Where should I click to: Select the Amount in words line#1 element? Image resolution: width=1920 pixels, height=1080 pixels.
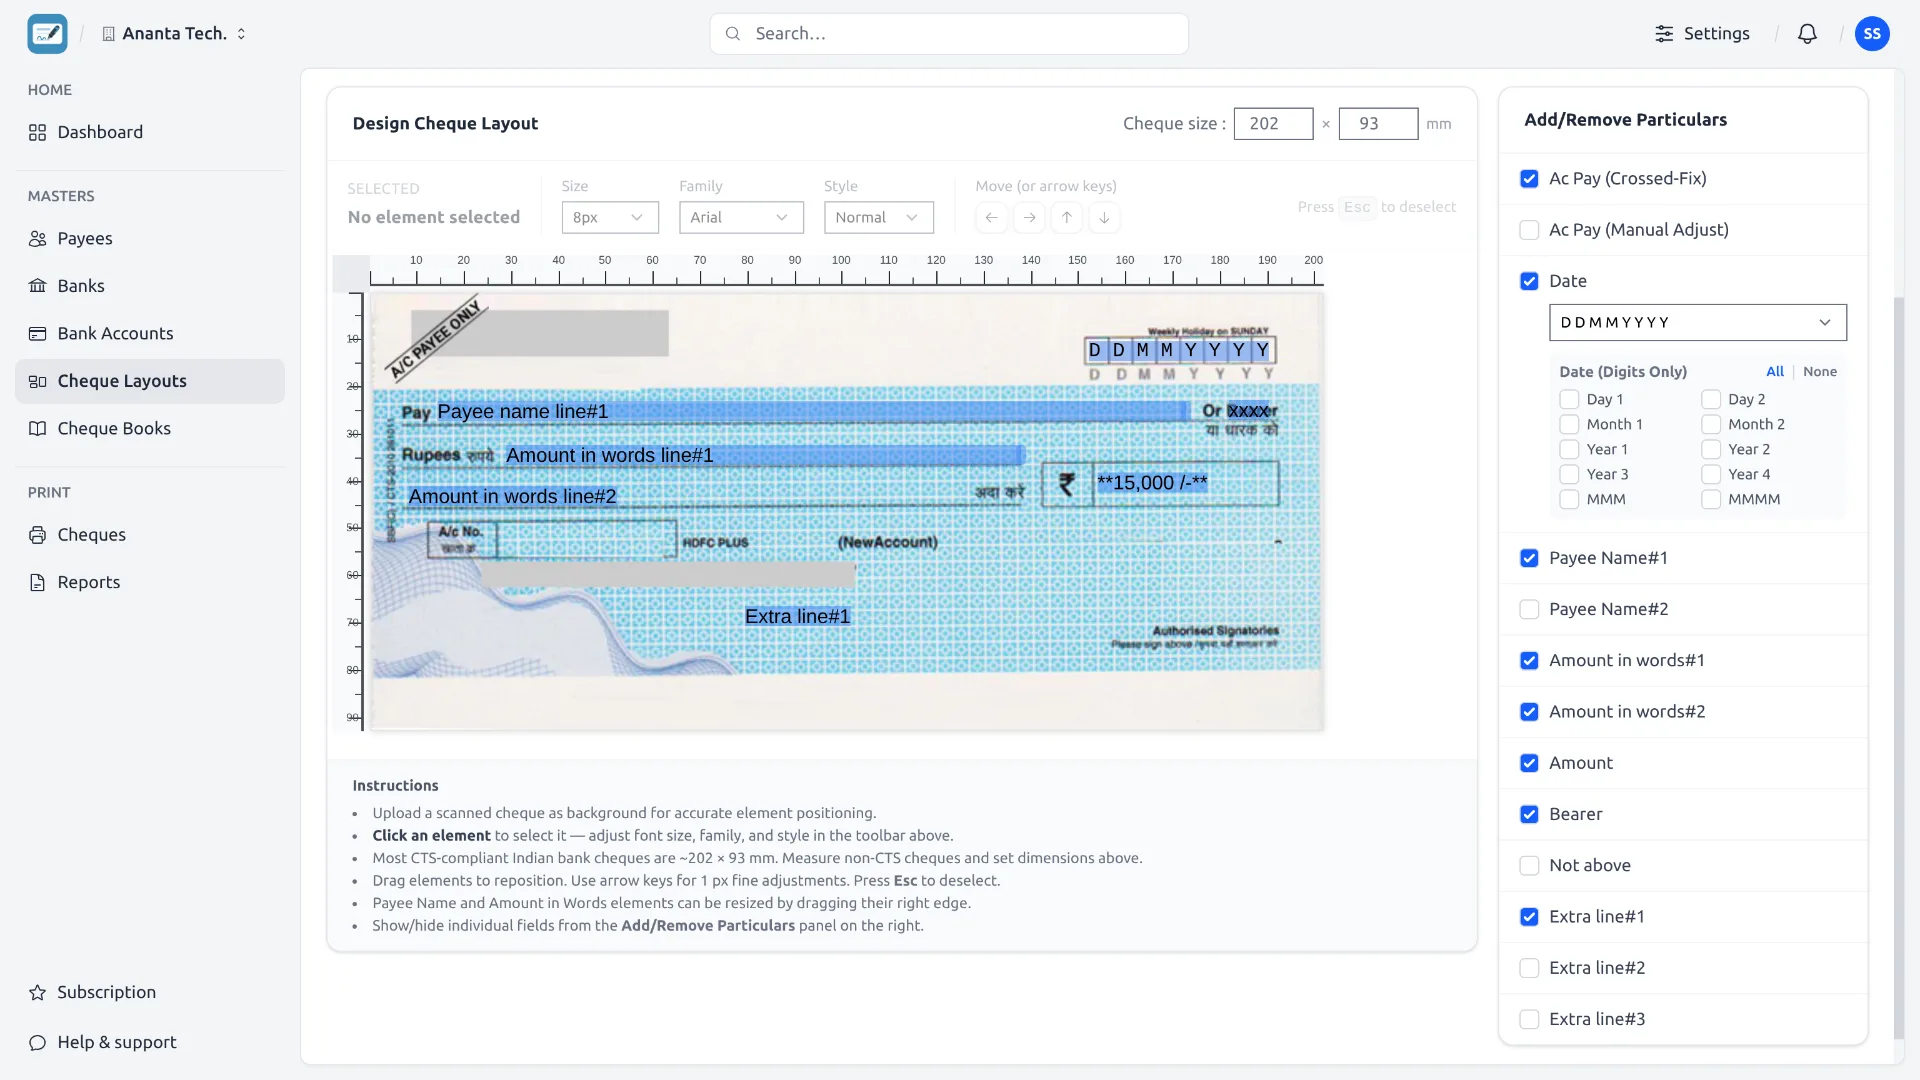coord(764,455)
